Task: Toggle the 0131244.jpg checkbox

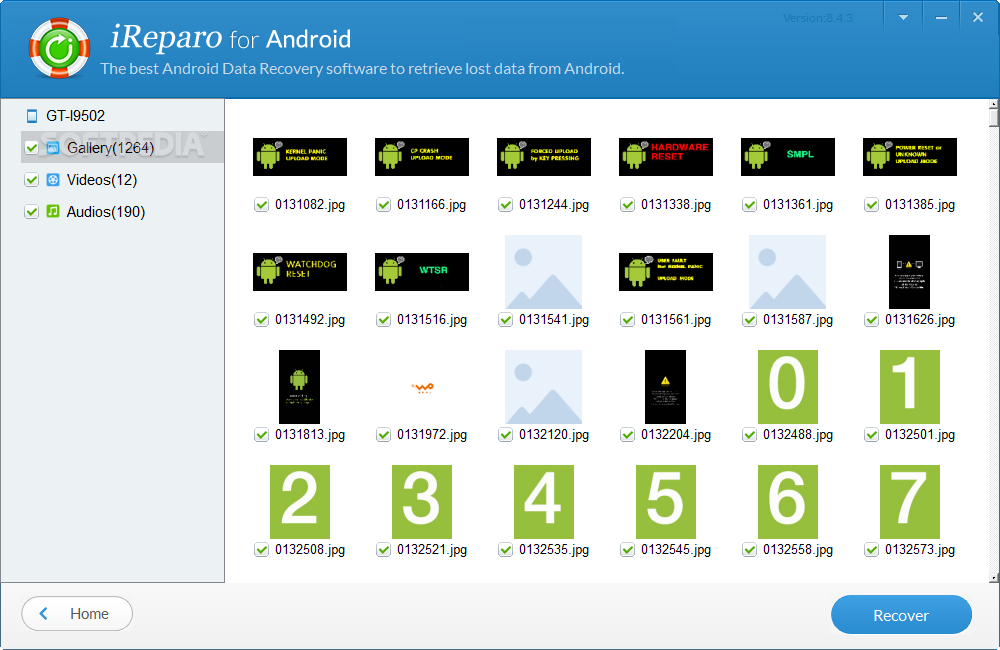Action: [x=506, y=205]
